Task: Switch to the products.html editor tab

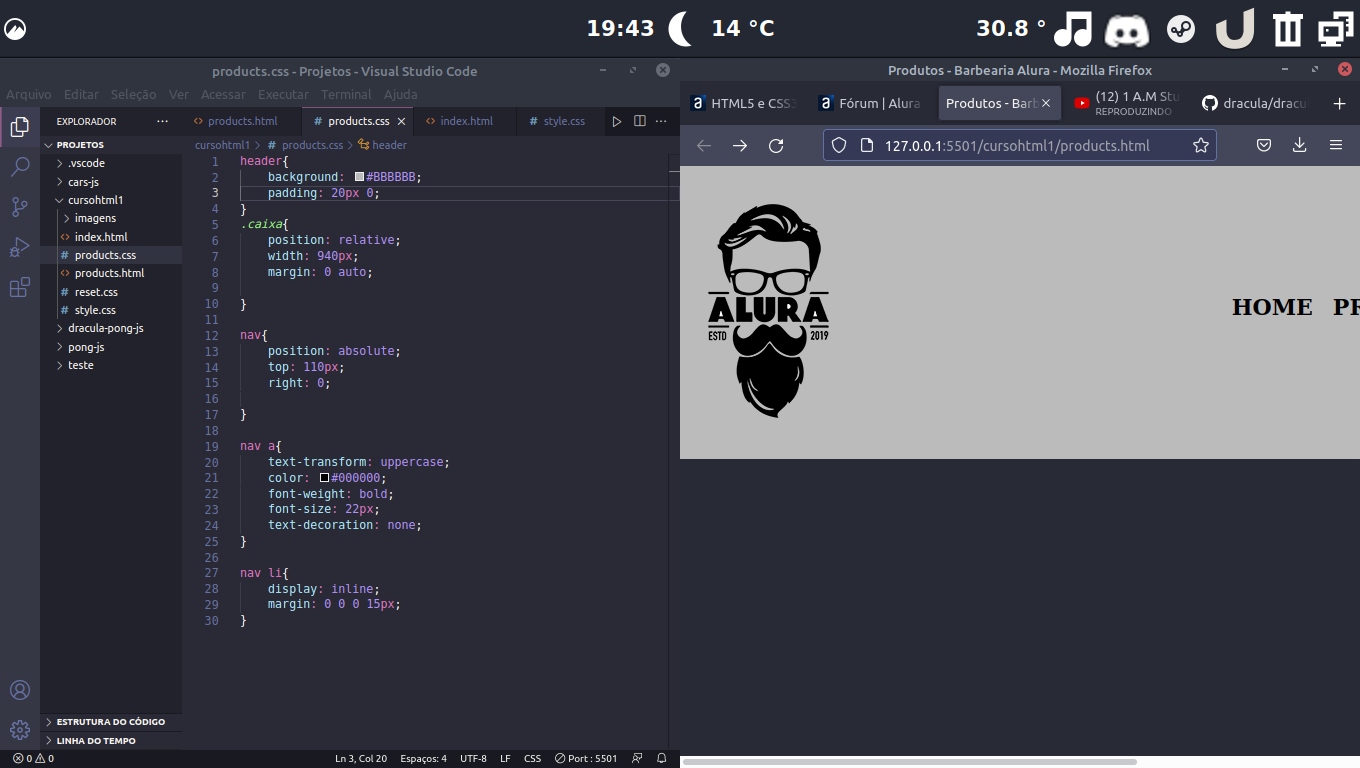Action: [x=241, y=121]
